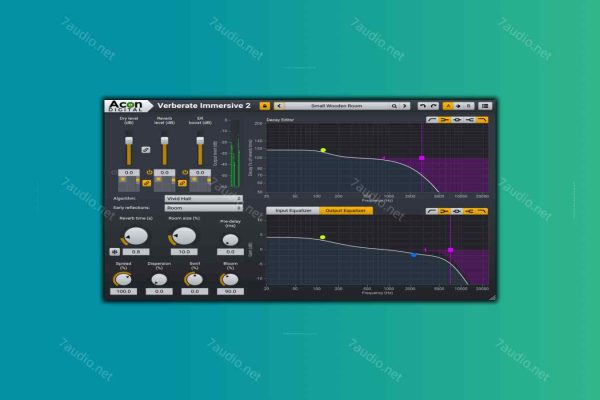Click the Bloom value field

[230, 291]
